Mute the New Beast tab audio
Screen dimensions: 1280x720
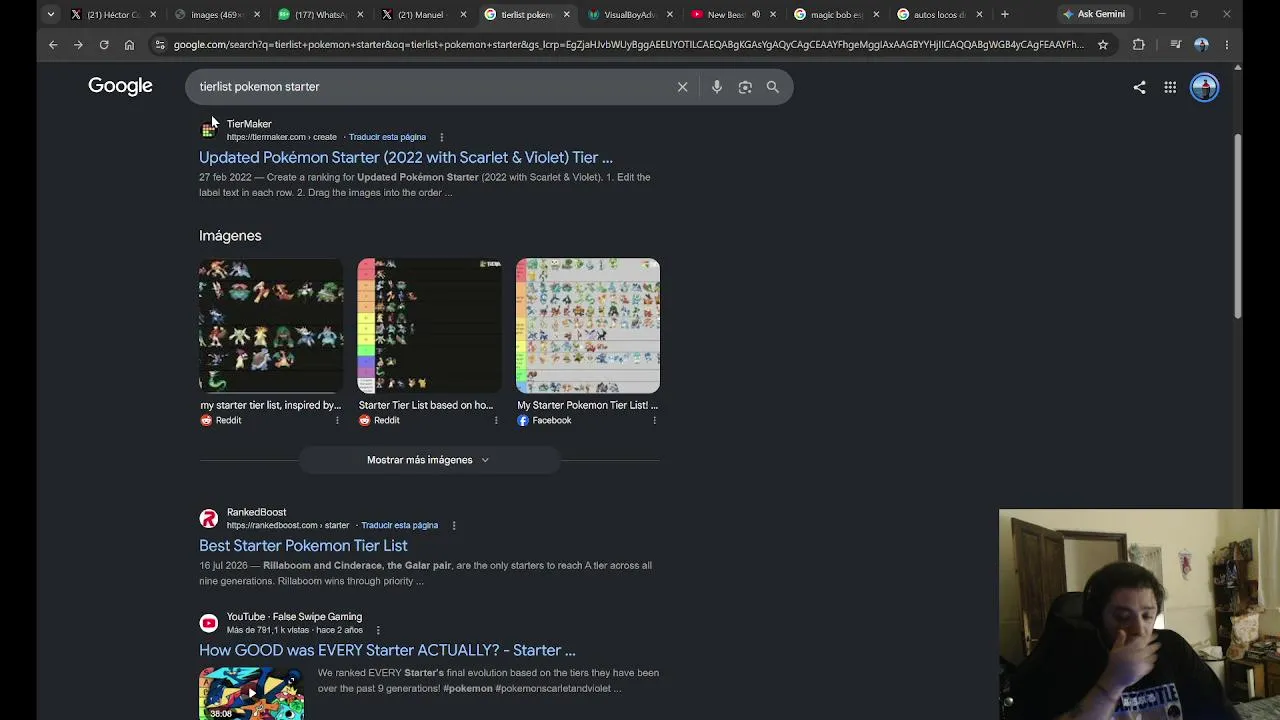tap(756, 14)
